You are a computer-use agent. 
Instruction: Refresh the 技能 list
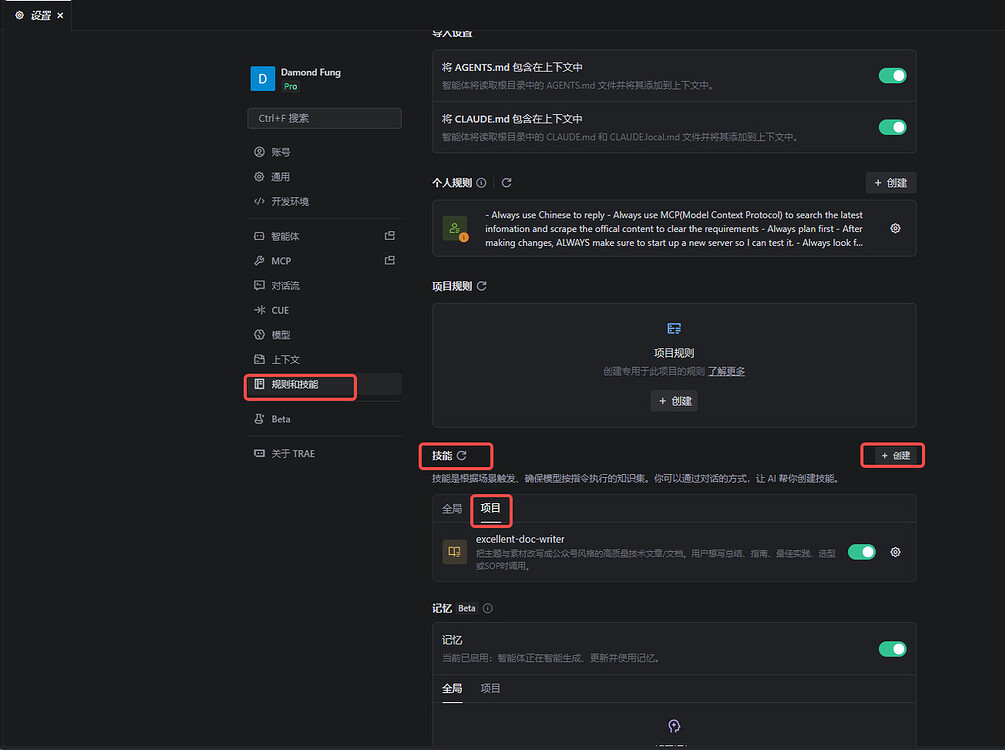(461, 455)
